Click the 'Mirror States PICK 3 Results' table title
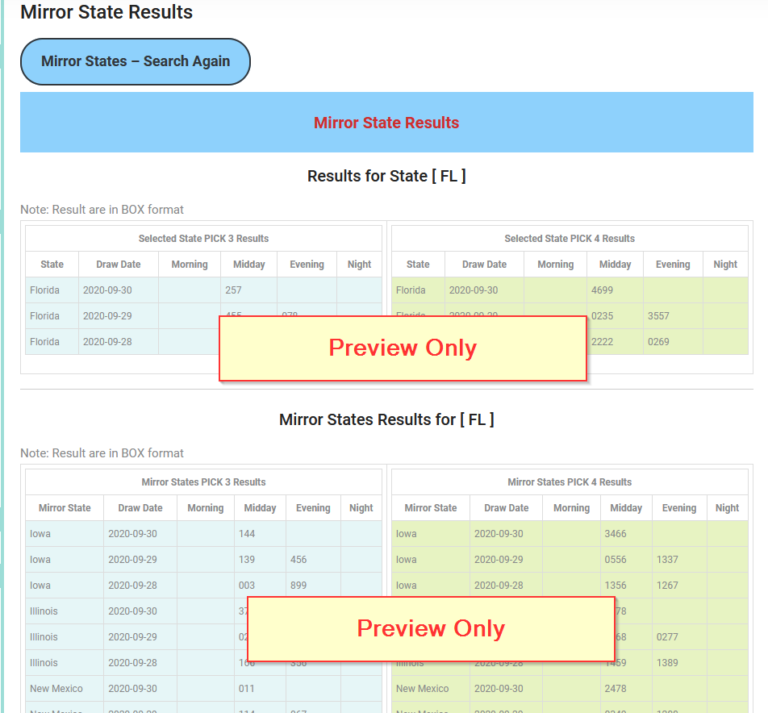The image size is (768, 713). coord(203,482)
